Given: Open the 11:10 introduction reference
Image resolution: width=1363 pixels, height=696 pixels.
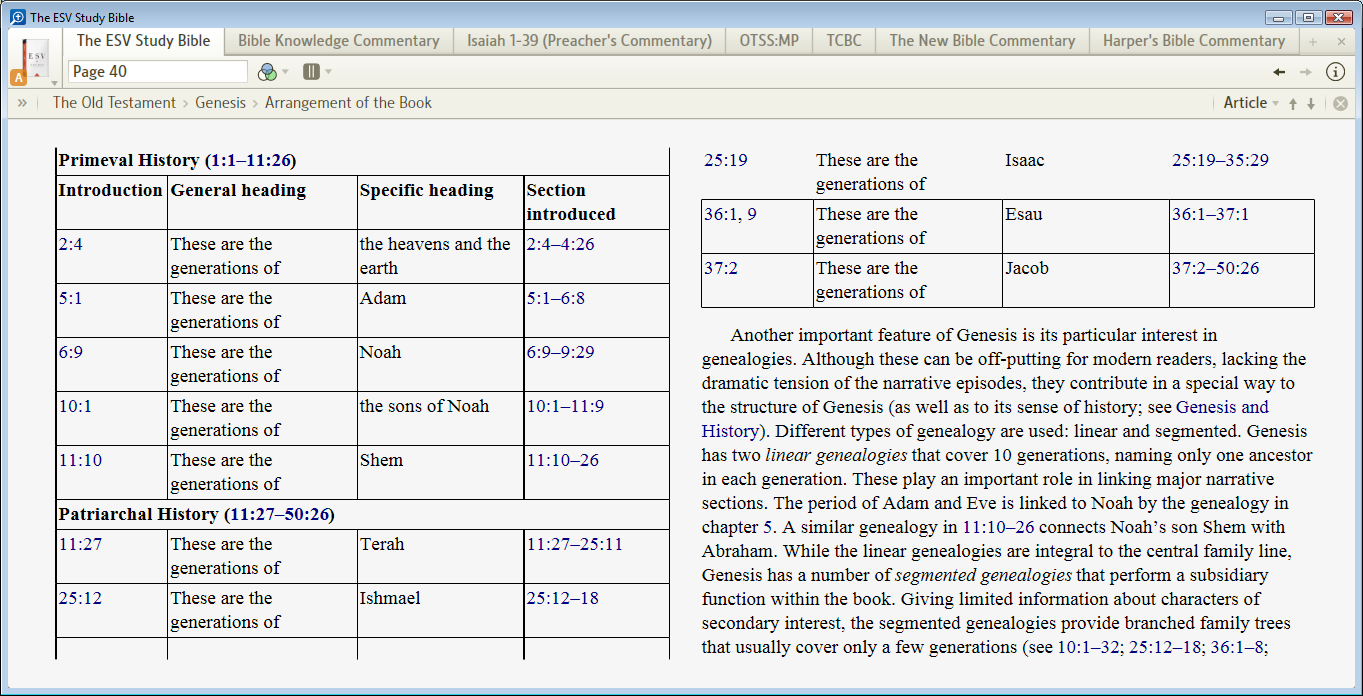Looking at the screenshot, I should 80,460.
